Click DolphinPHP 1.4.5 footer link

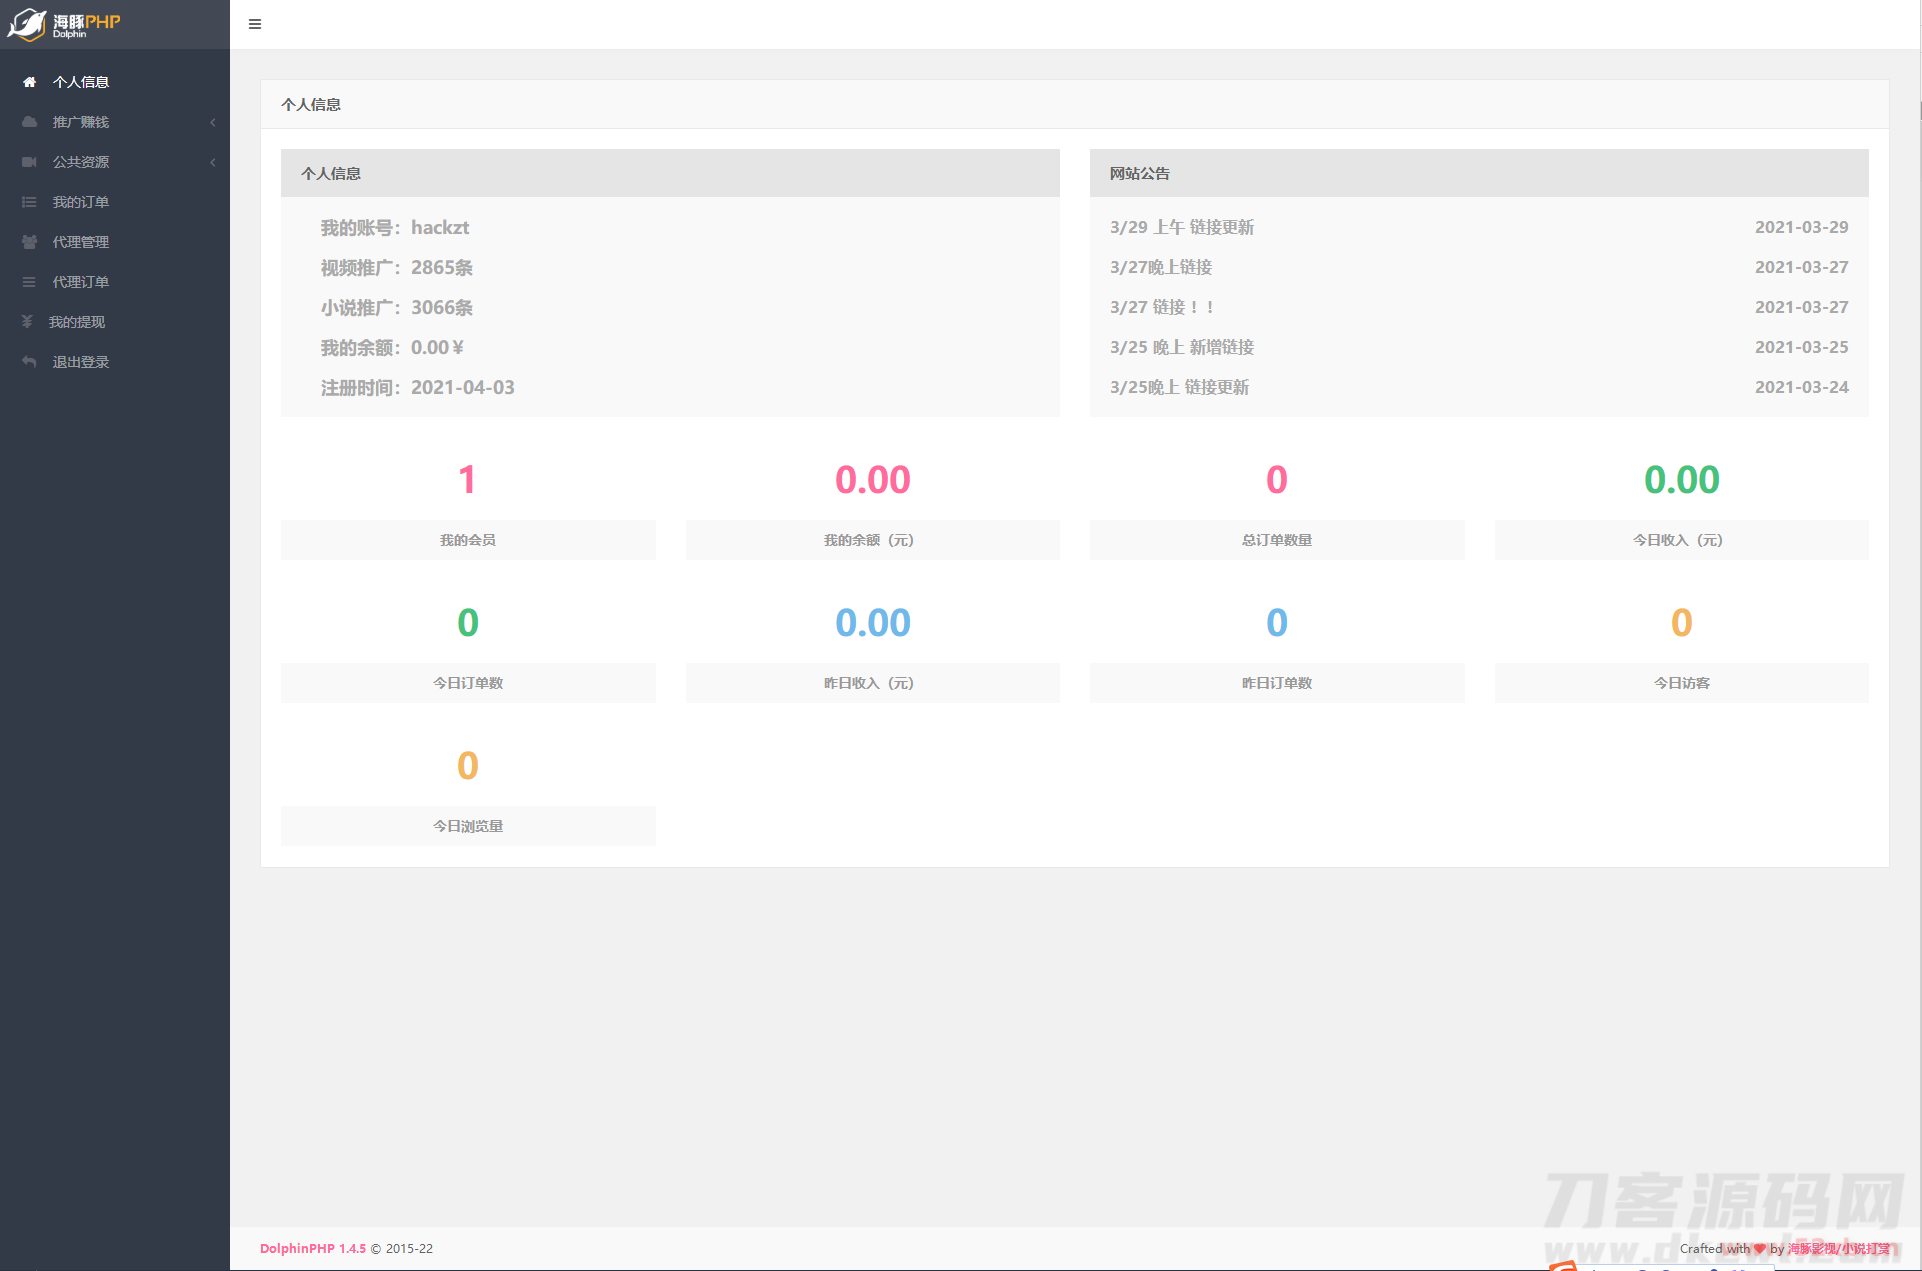[312, 1248]
